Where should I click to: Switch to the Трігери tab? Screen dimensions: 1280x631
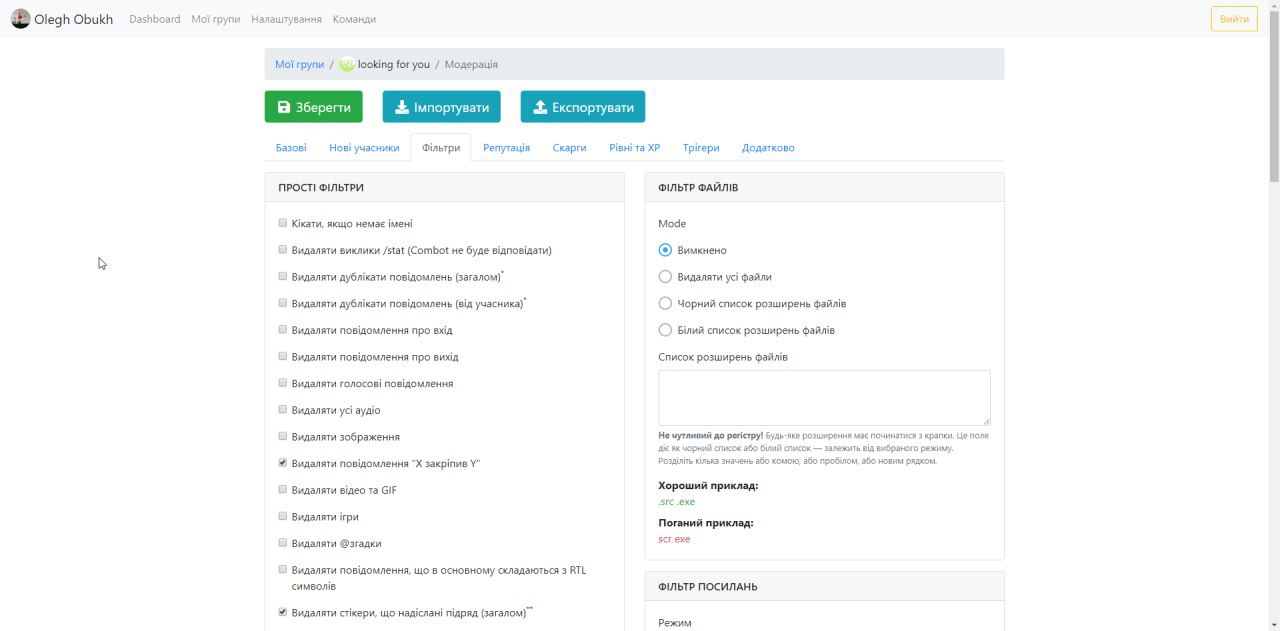[x=701, y=147]
